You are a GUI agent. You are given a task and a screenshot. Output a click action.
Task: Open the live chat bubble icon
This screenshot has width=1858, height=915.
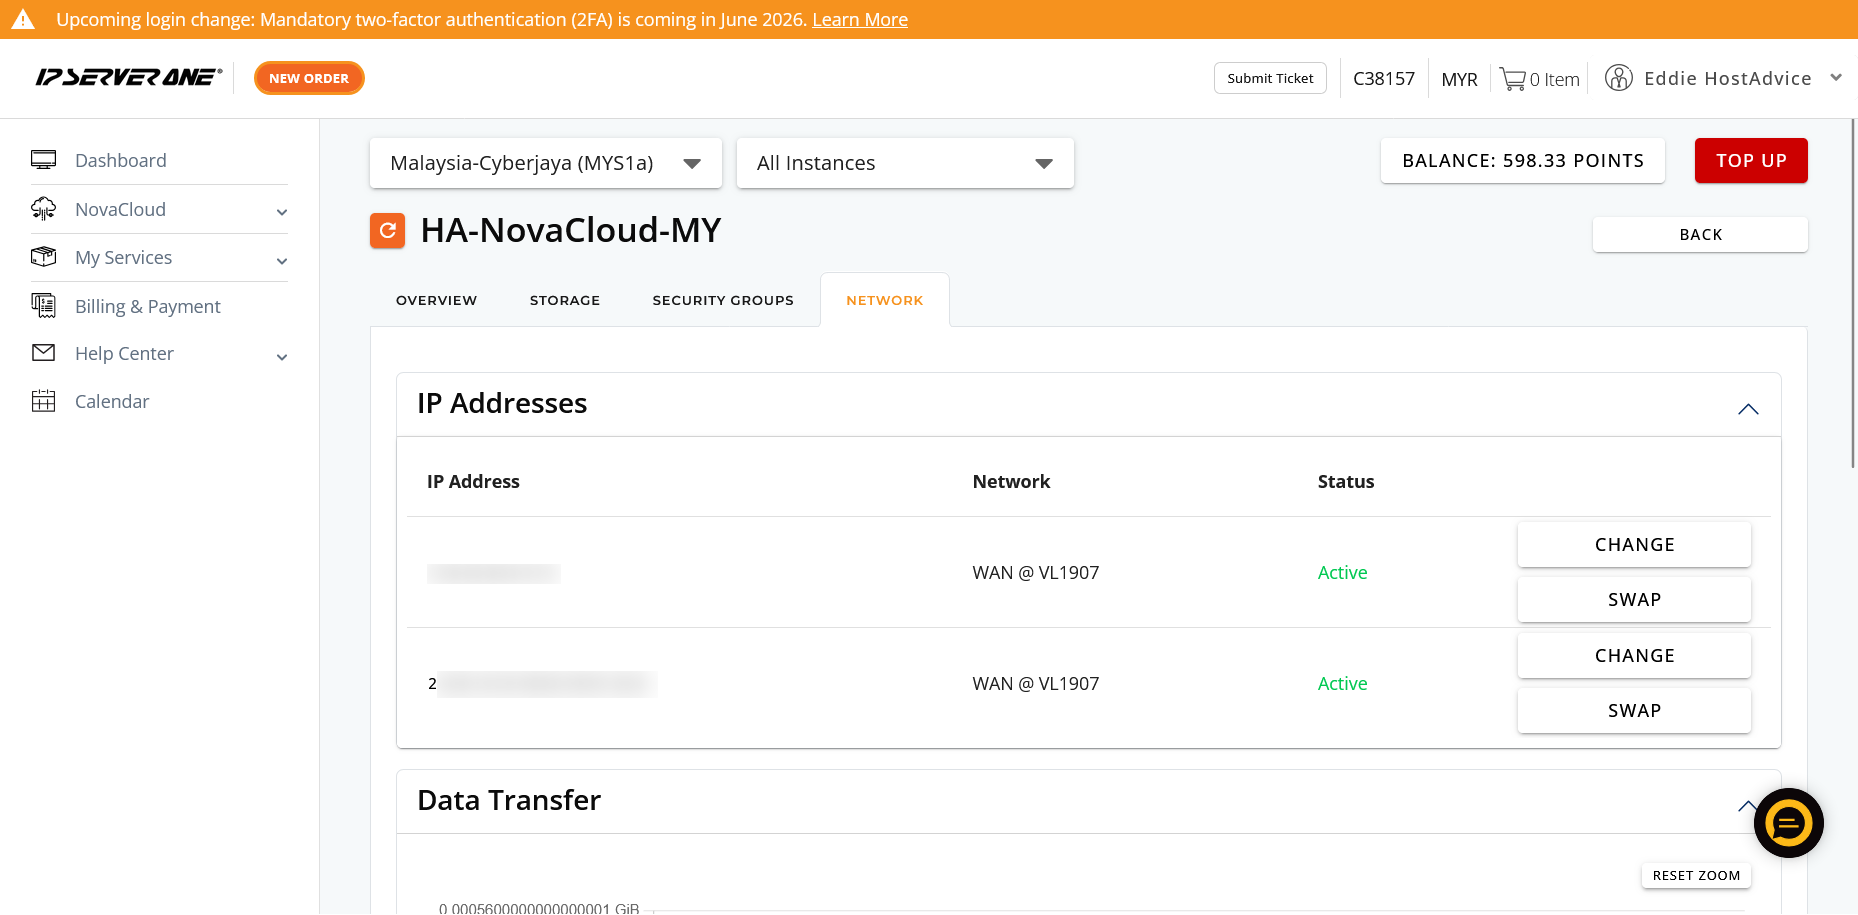pyautogui.click(x=1789, y=823)
